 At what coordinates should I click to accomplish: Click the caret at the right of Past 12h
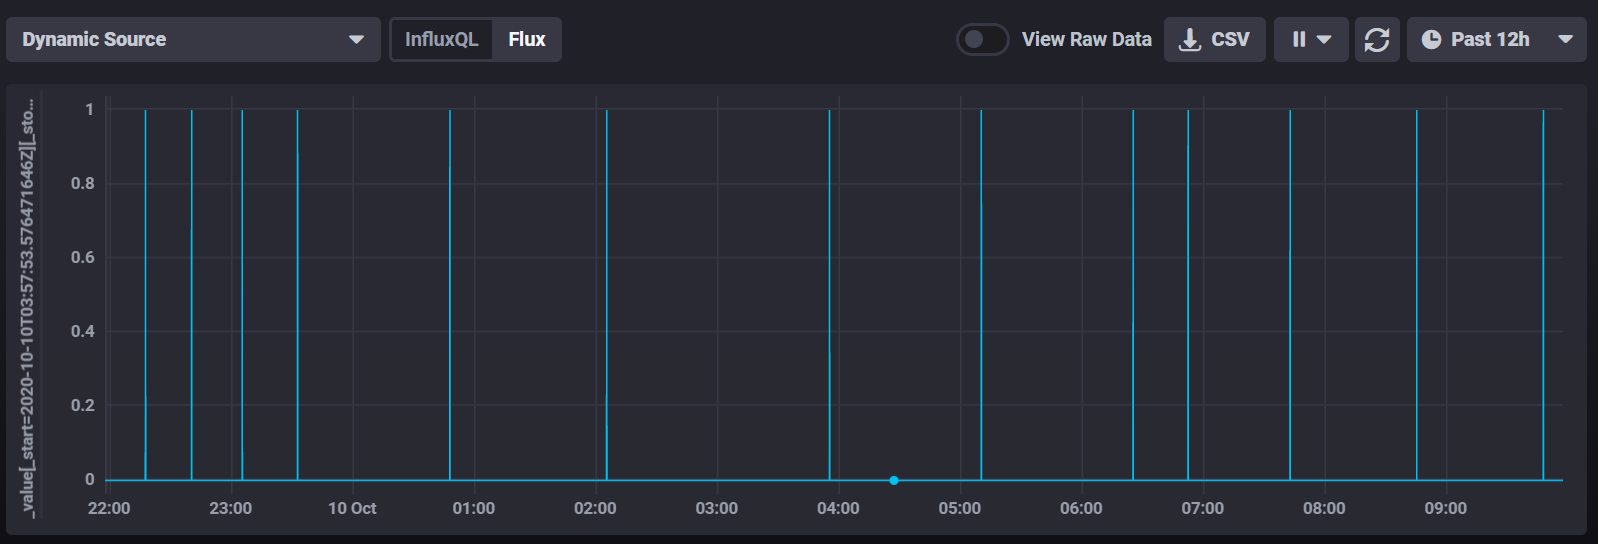[x=1566, y=39]
